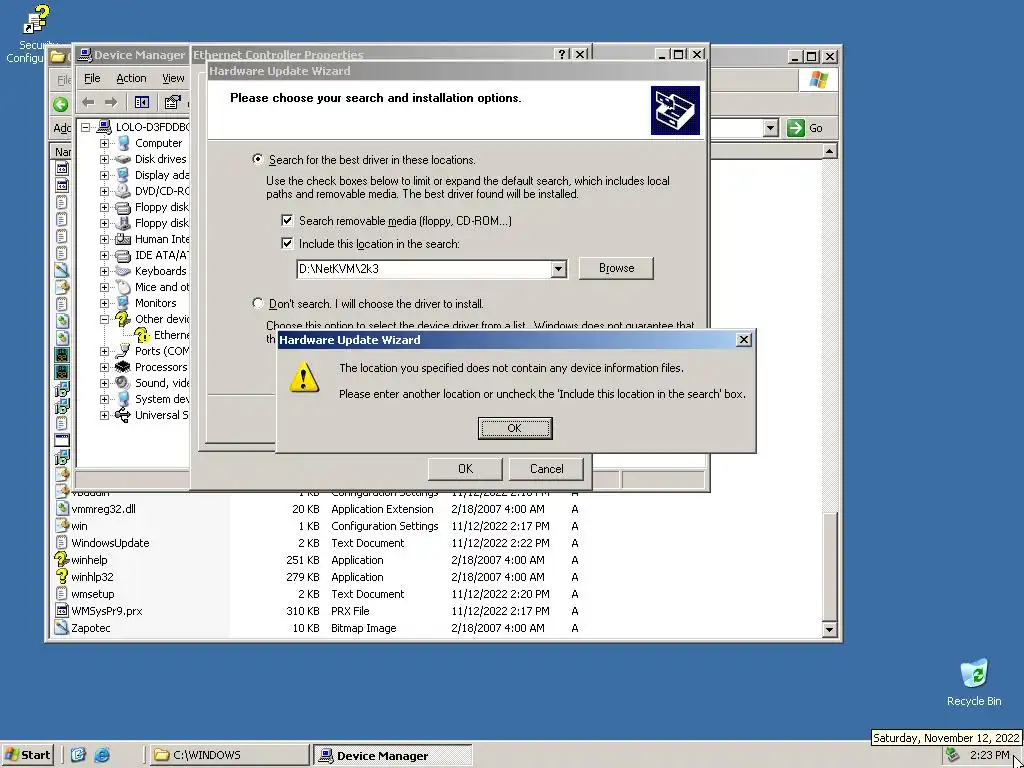Viewport: 1024px width, 768px height.
Task: Launch Internet Explorer from quick launch
Action: [102, 755]
